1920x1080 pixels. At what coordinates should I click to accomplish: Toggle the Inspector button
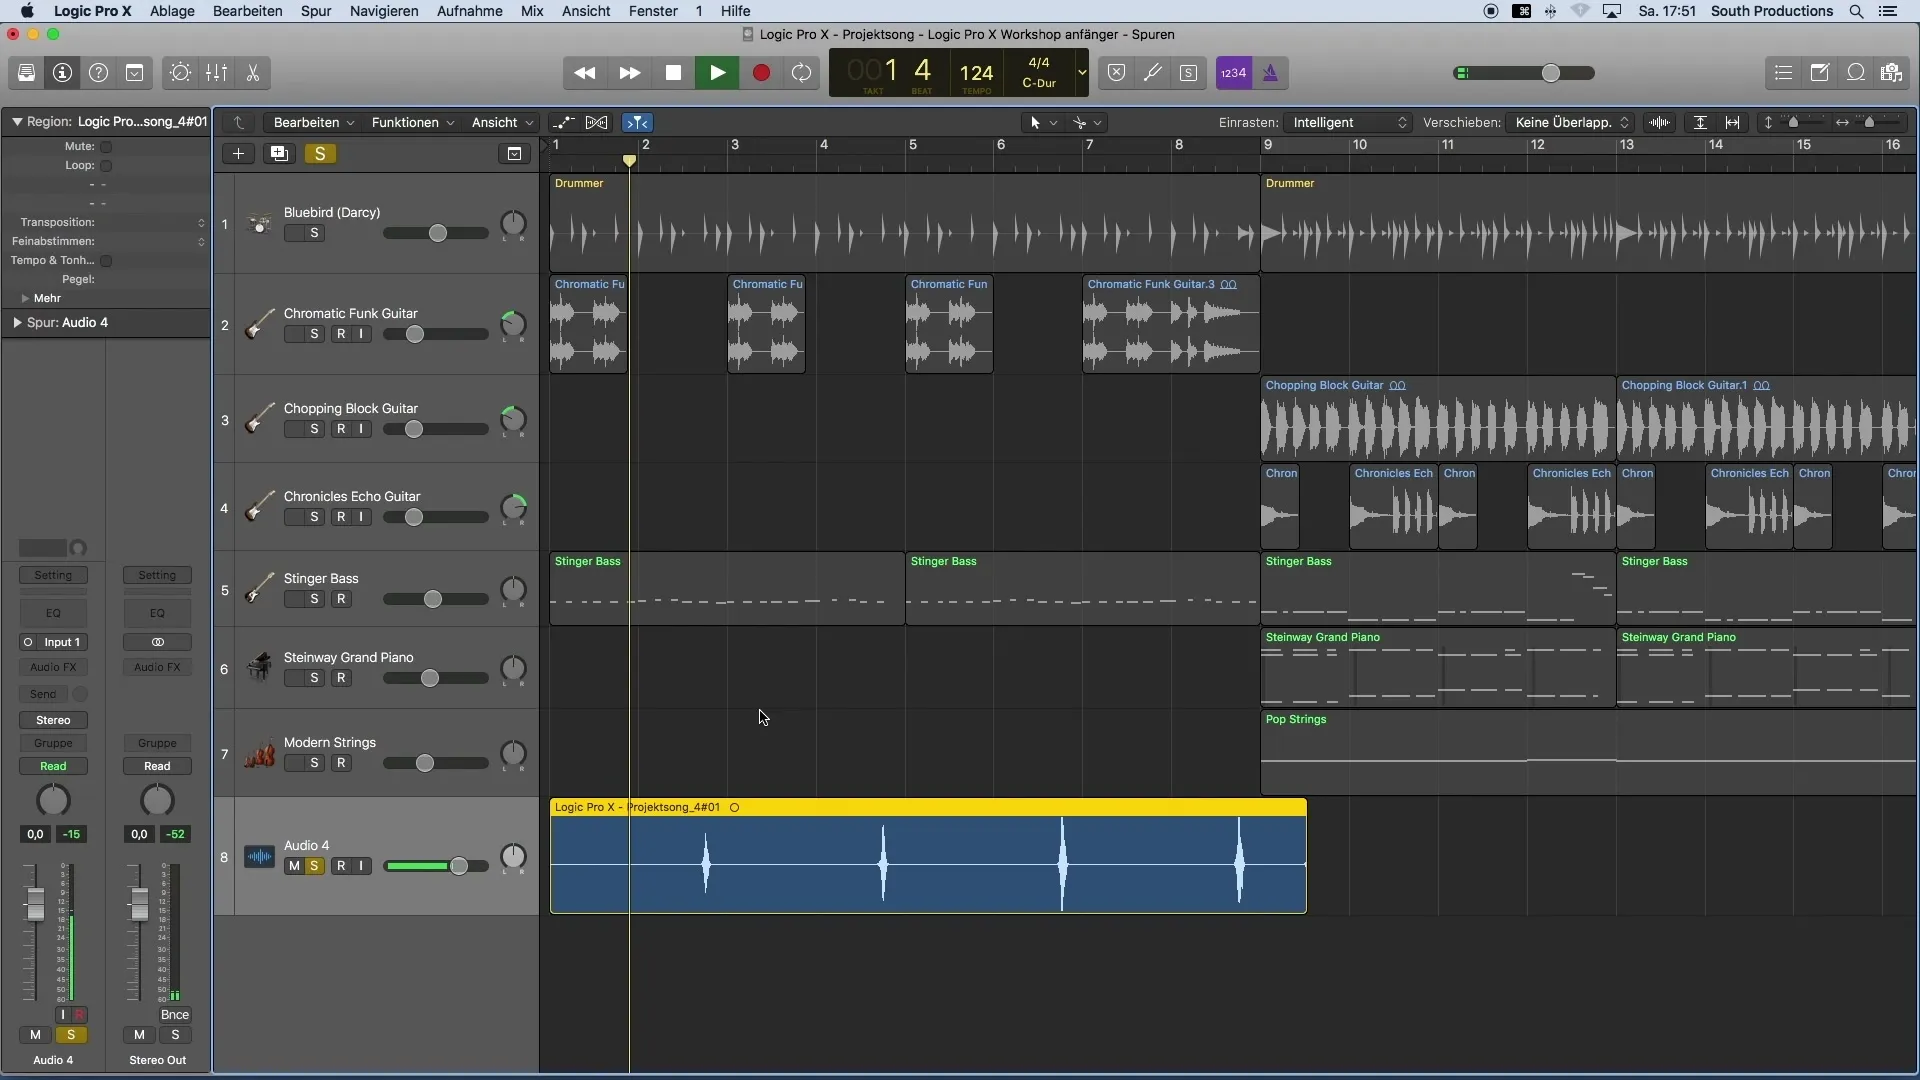[63, 73]
